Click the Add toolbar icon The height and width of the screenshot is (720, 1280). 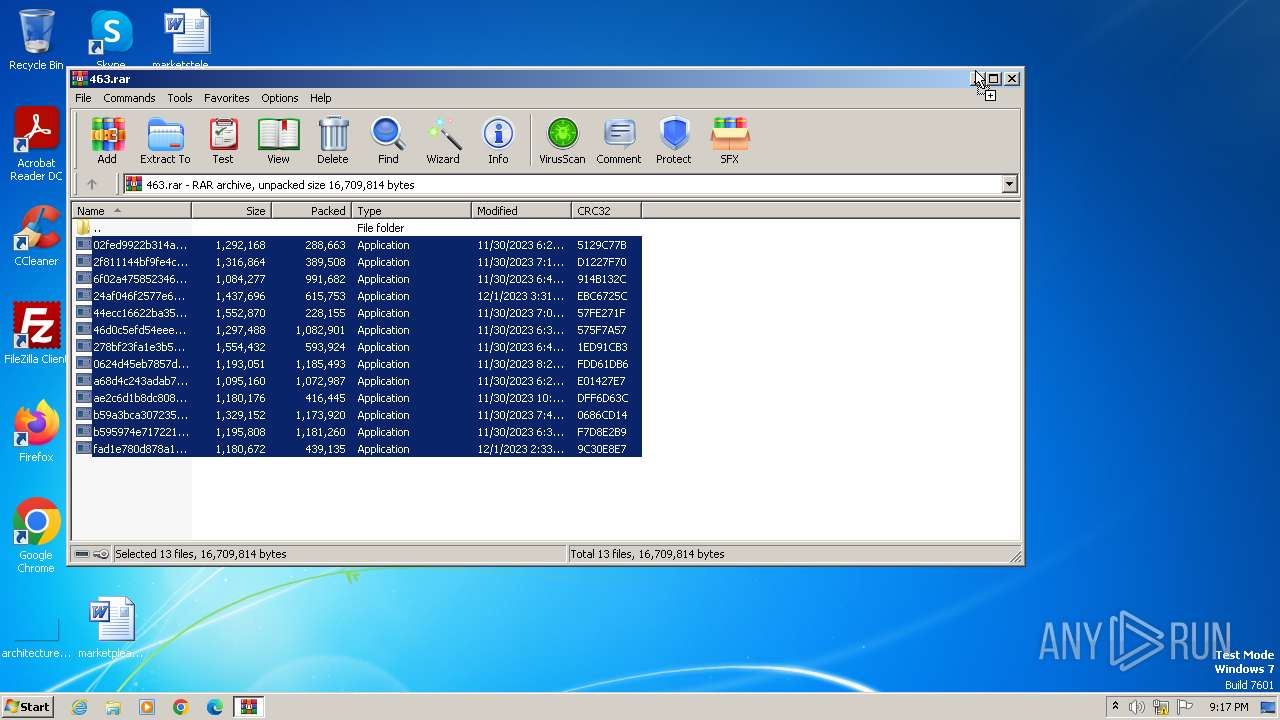(107, 141)
